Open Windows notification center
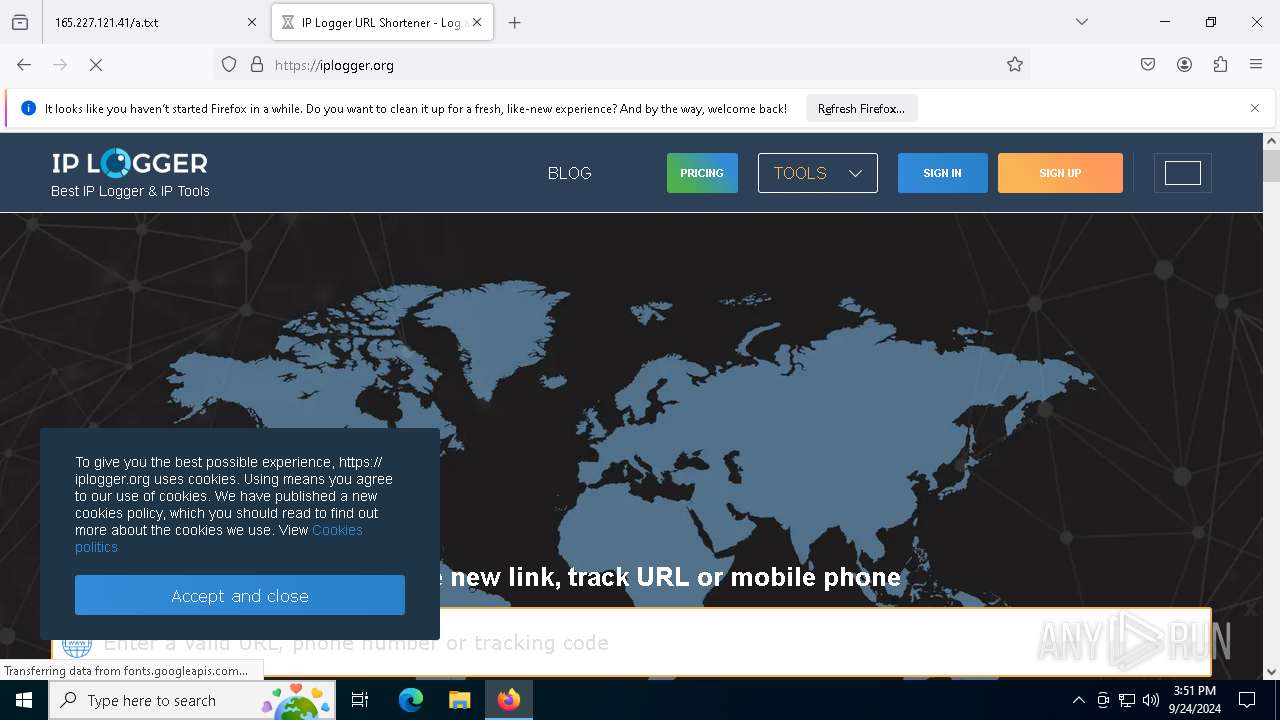The width and height of the screenshot is (1280, 720). coord(1247,700)
